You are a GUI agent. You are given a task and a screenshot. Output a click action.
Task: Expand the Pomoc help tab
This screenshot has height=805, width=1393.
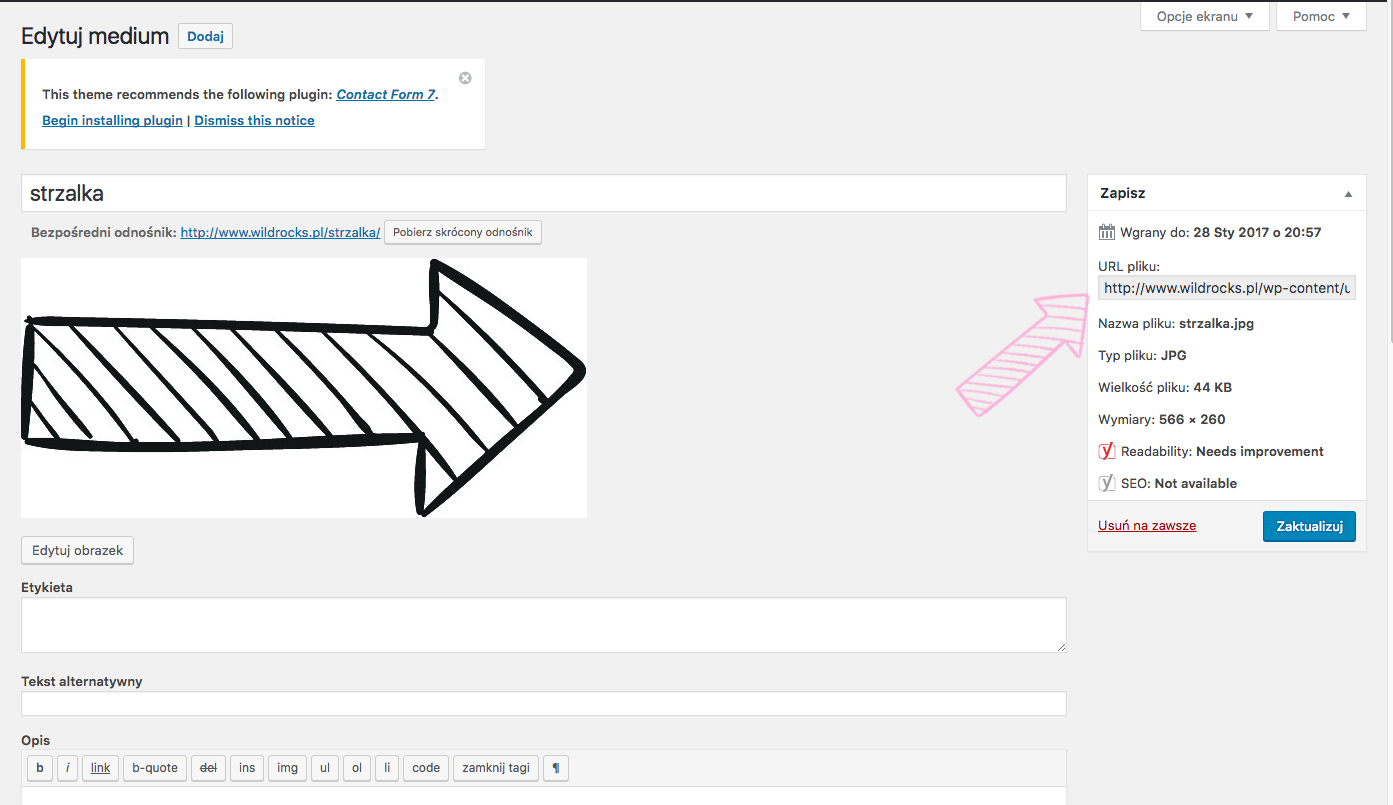[x=1321, y=16]
